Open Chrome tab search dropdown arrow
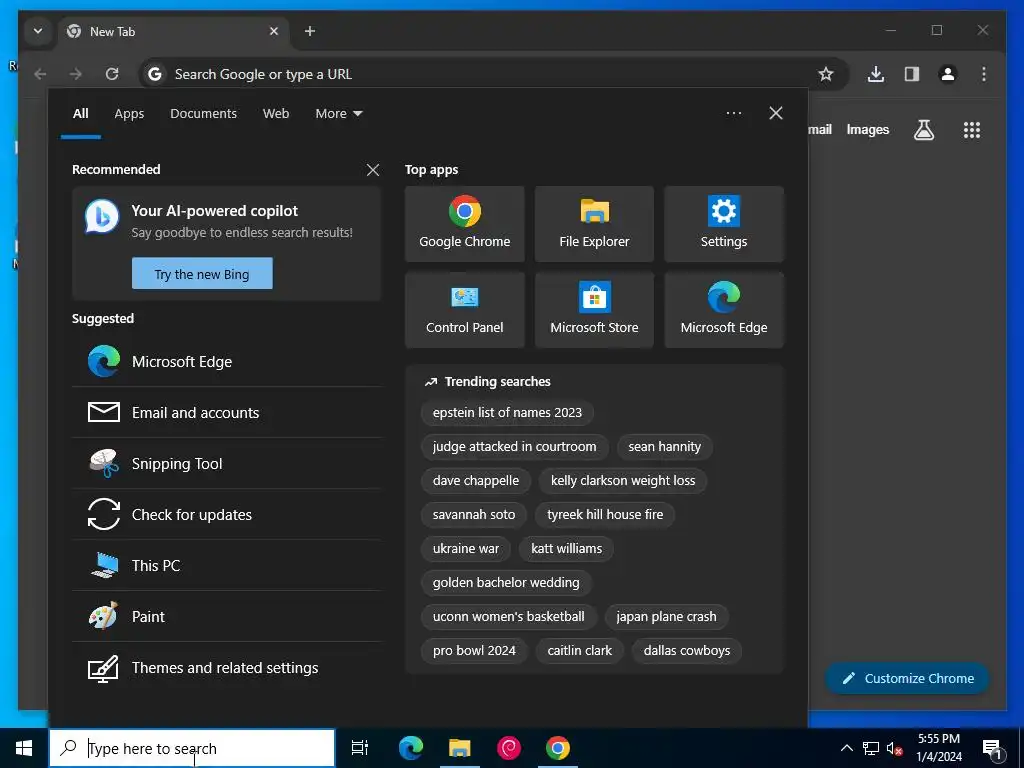 pos(38,31)
